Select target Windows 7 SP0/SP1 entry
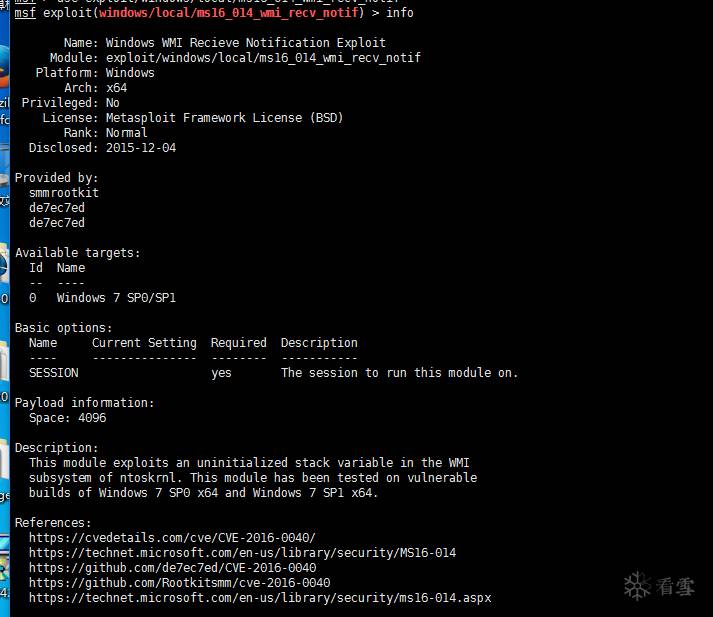This screenshot has width=713, height=617. (116, 298)
